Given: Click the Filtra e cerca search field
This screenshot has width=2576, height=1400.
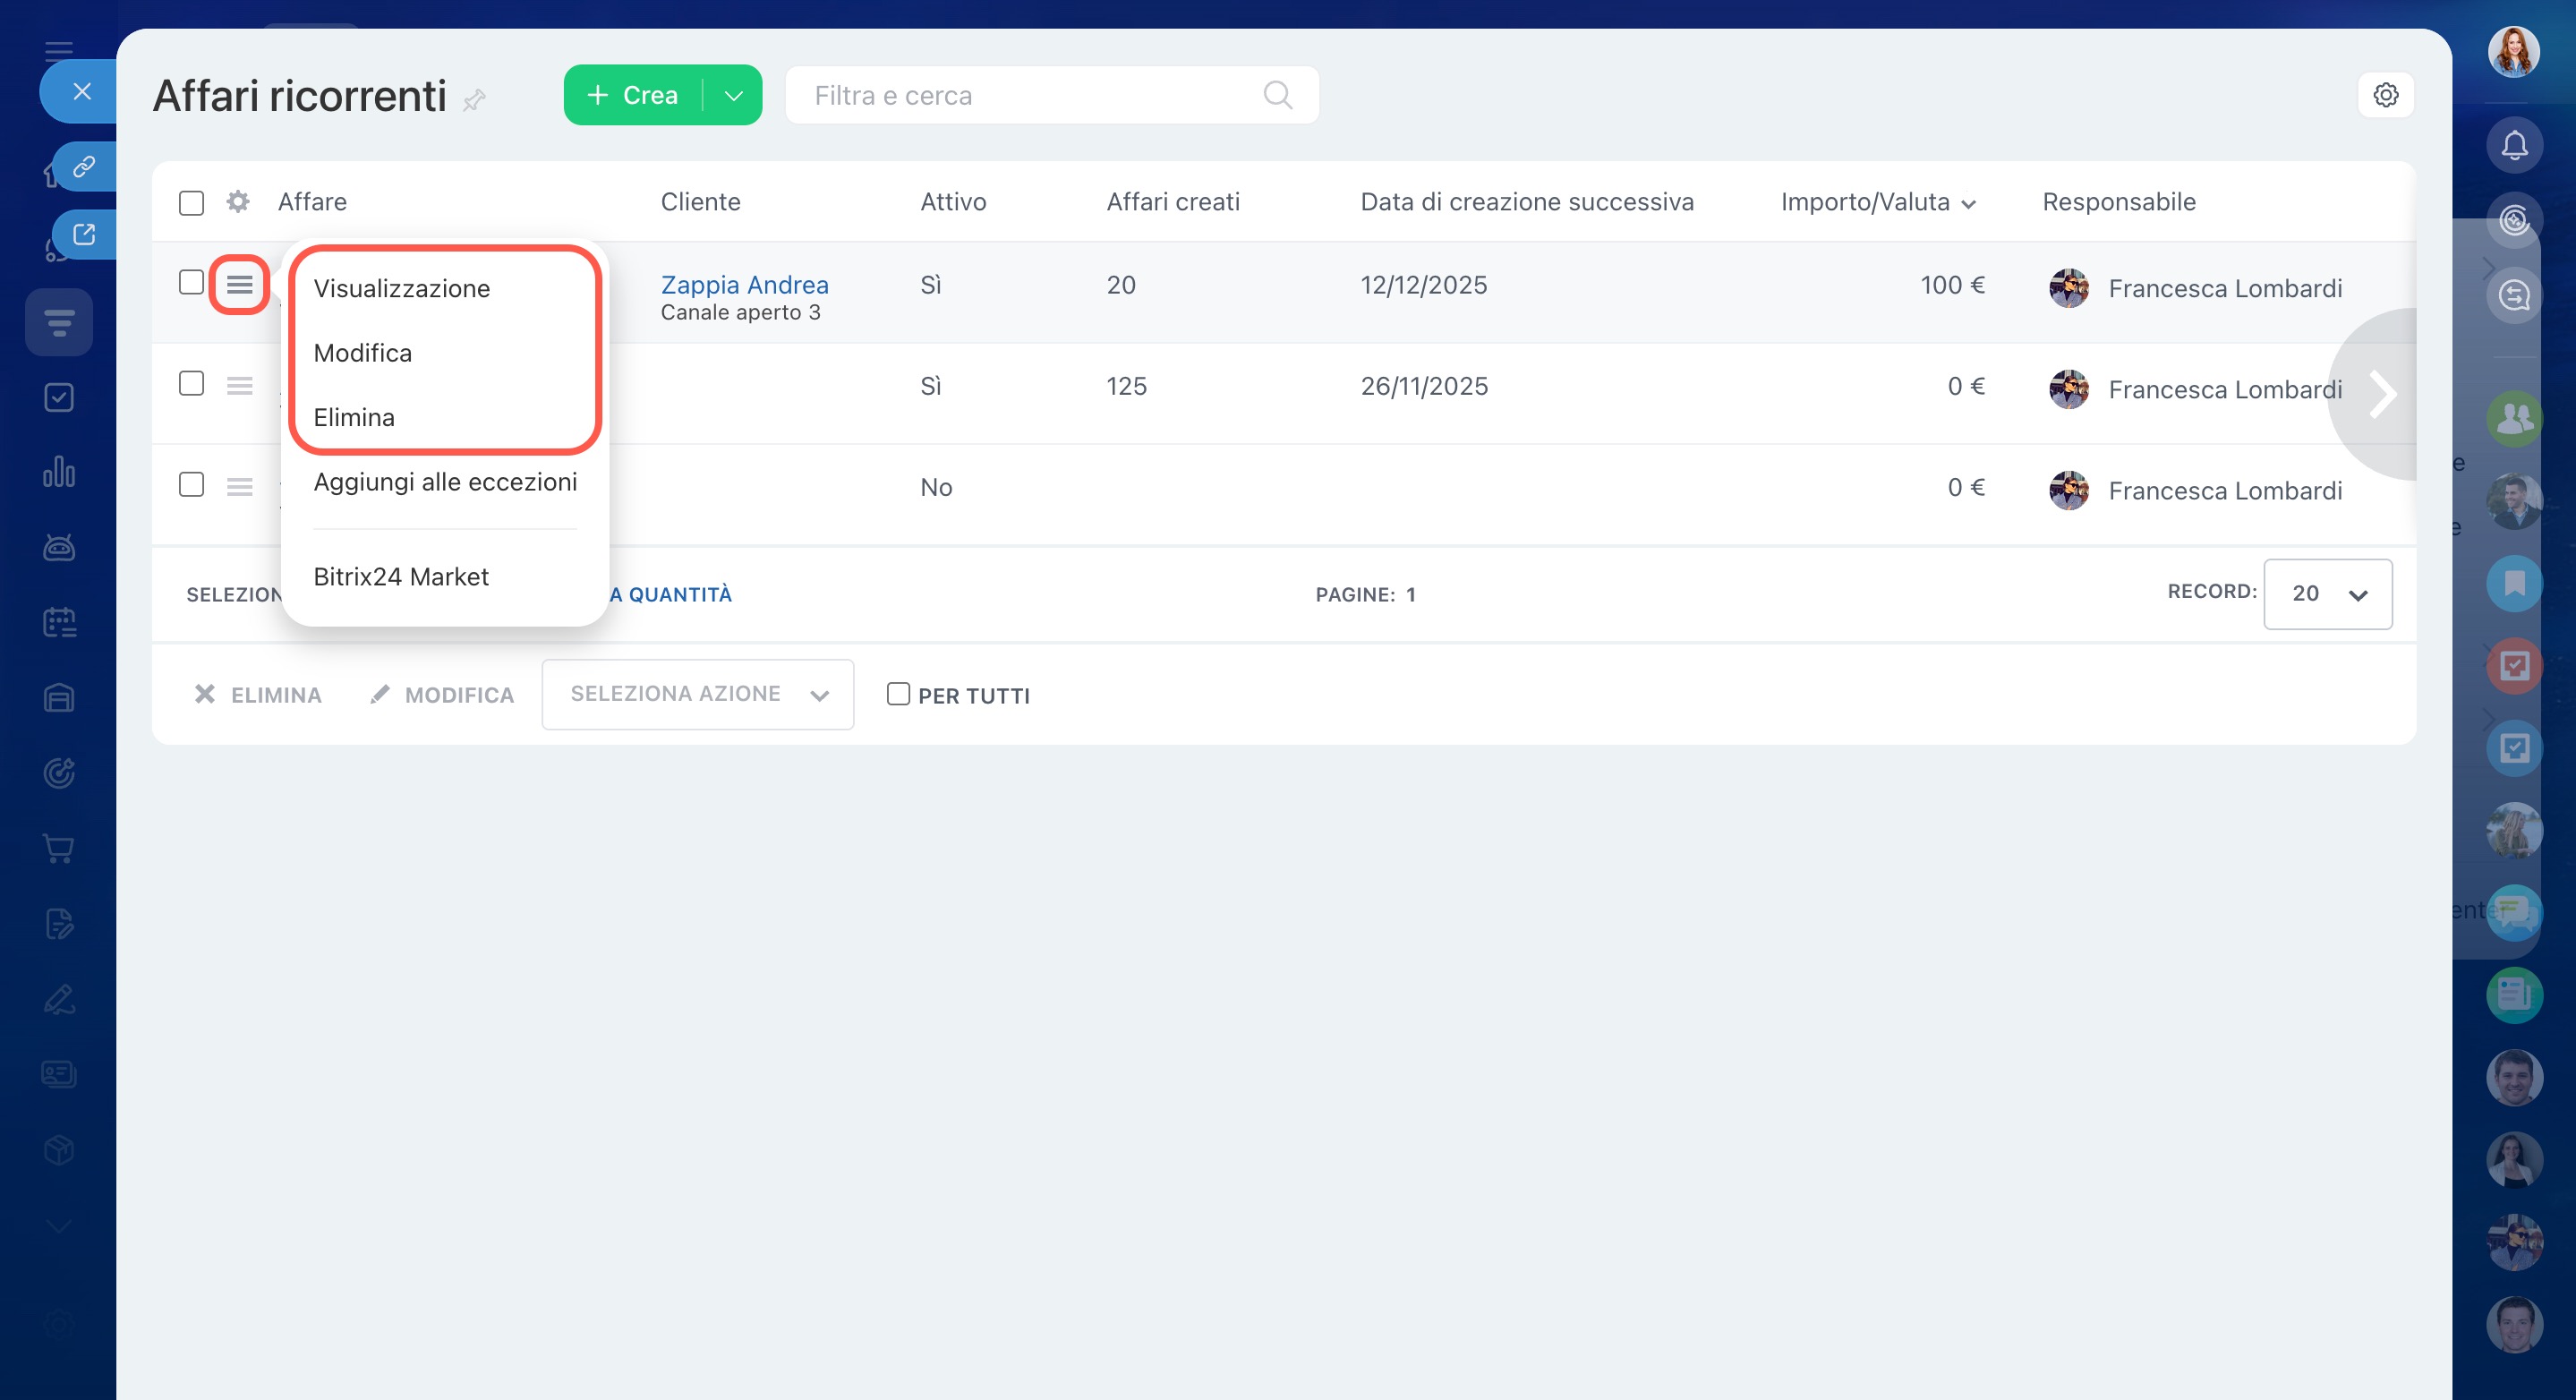Looking at the screenshot, I should tap(1030, 95).
